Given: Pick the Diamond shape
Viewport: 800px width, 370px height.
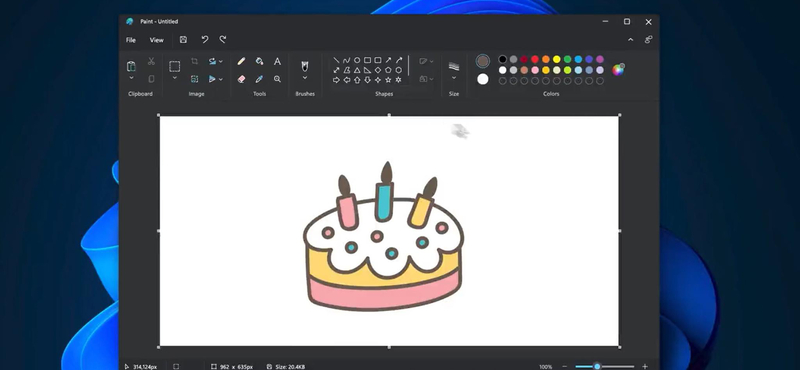Looking at the screenshot, I should (x=378, y=70).
